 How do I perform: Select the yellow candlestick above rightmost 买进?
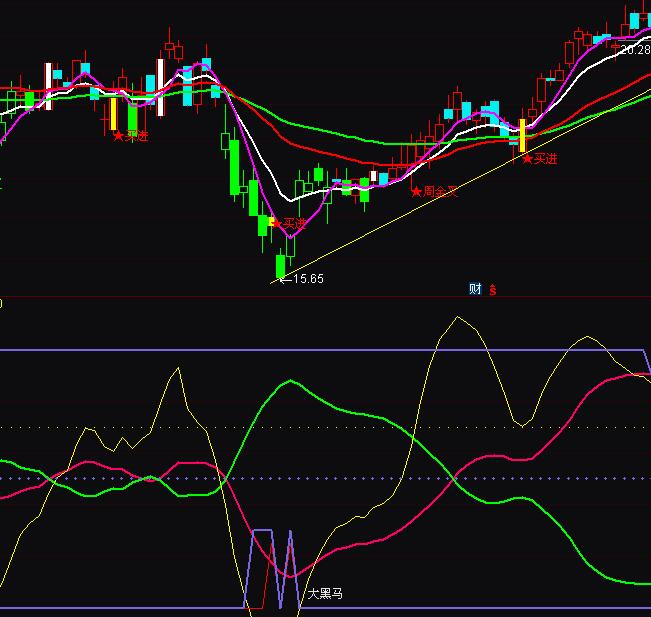click(x=522, y=135)
